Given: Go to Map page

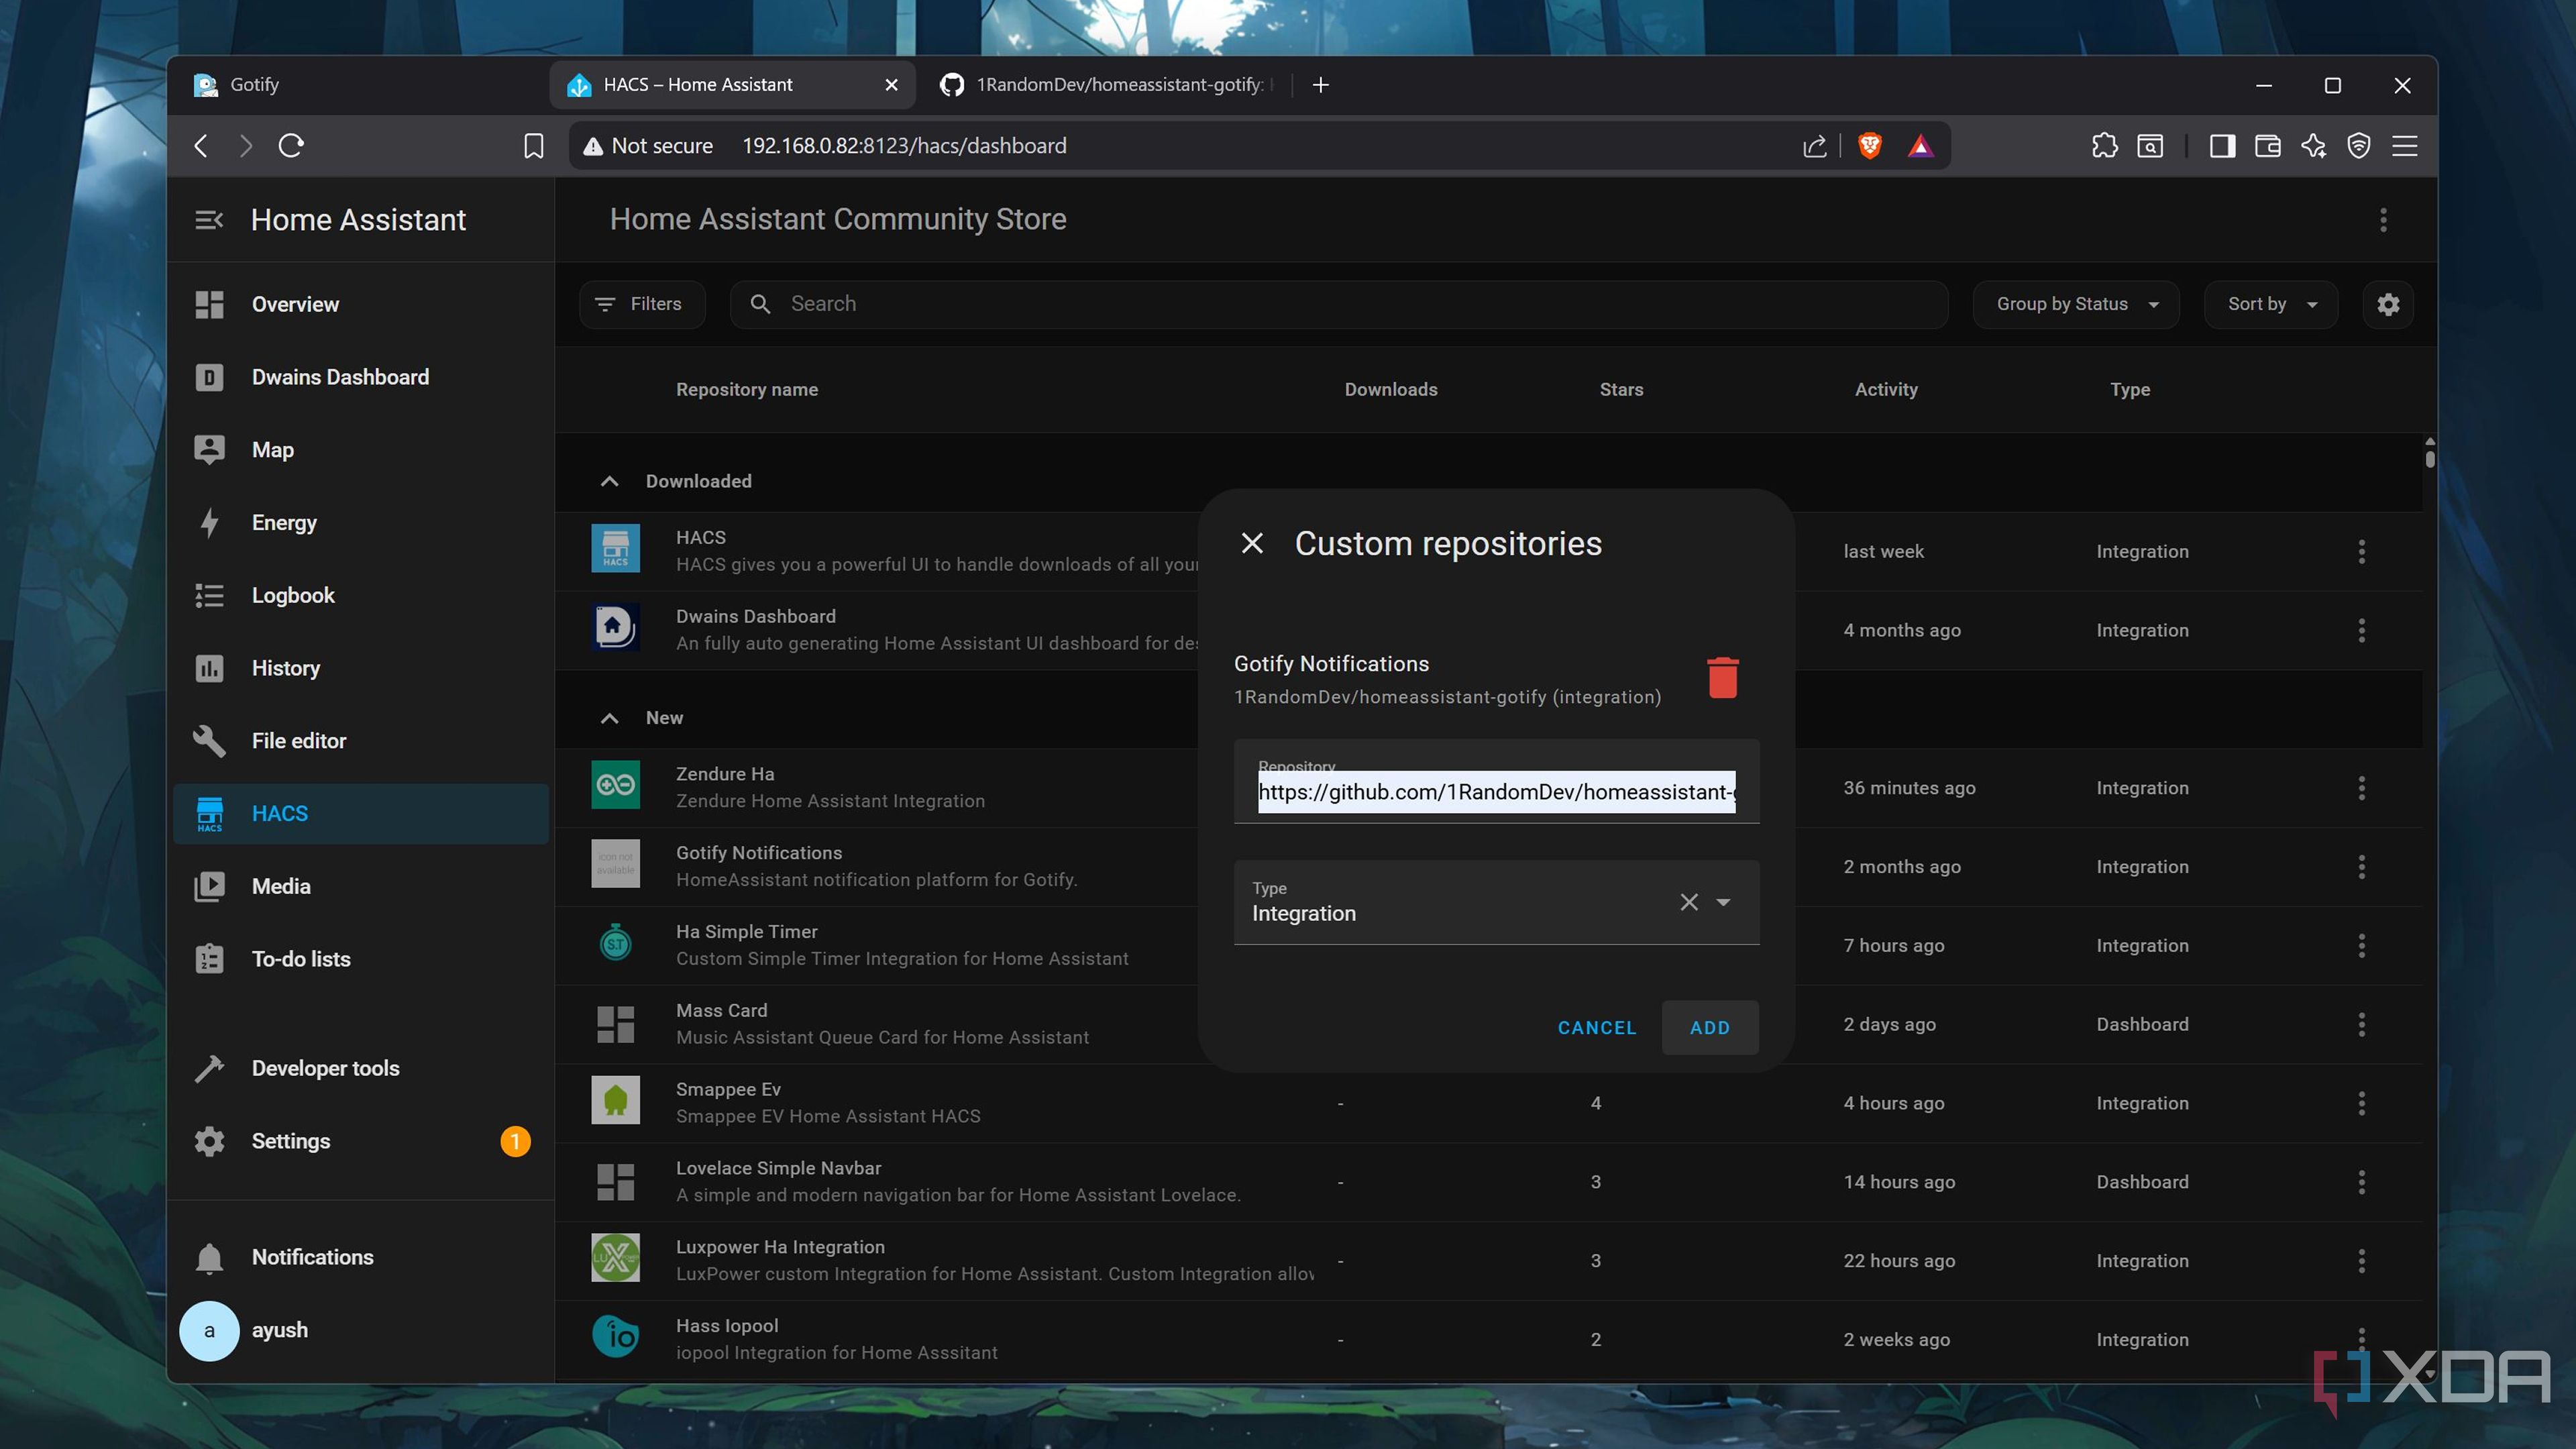Looking at the screenshot, I should tap(361, 450).
